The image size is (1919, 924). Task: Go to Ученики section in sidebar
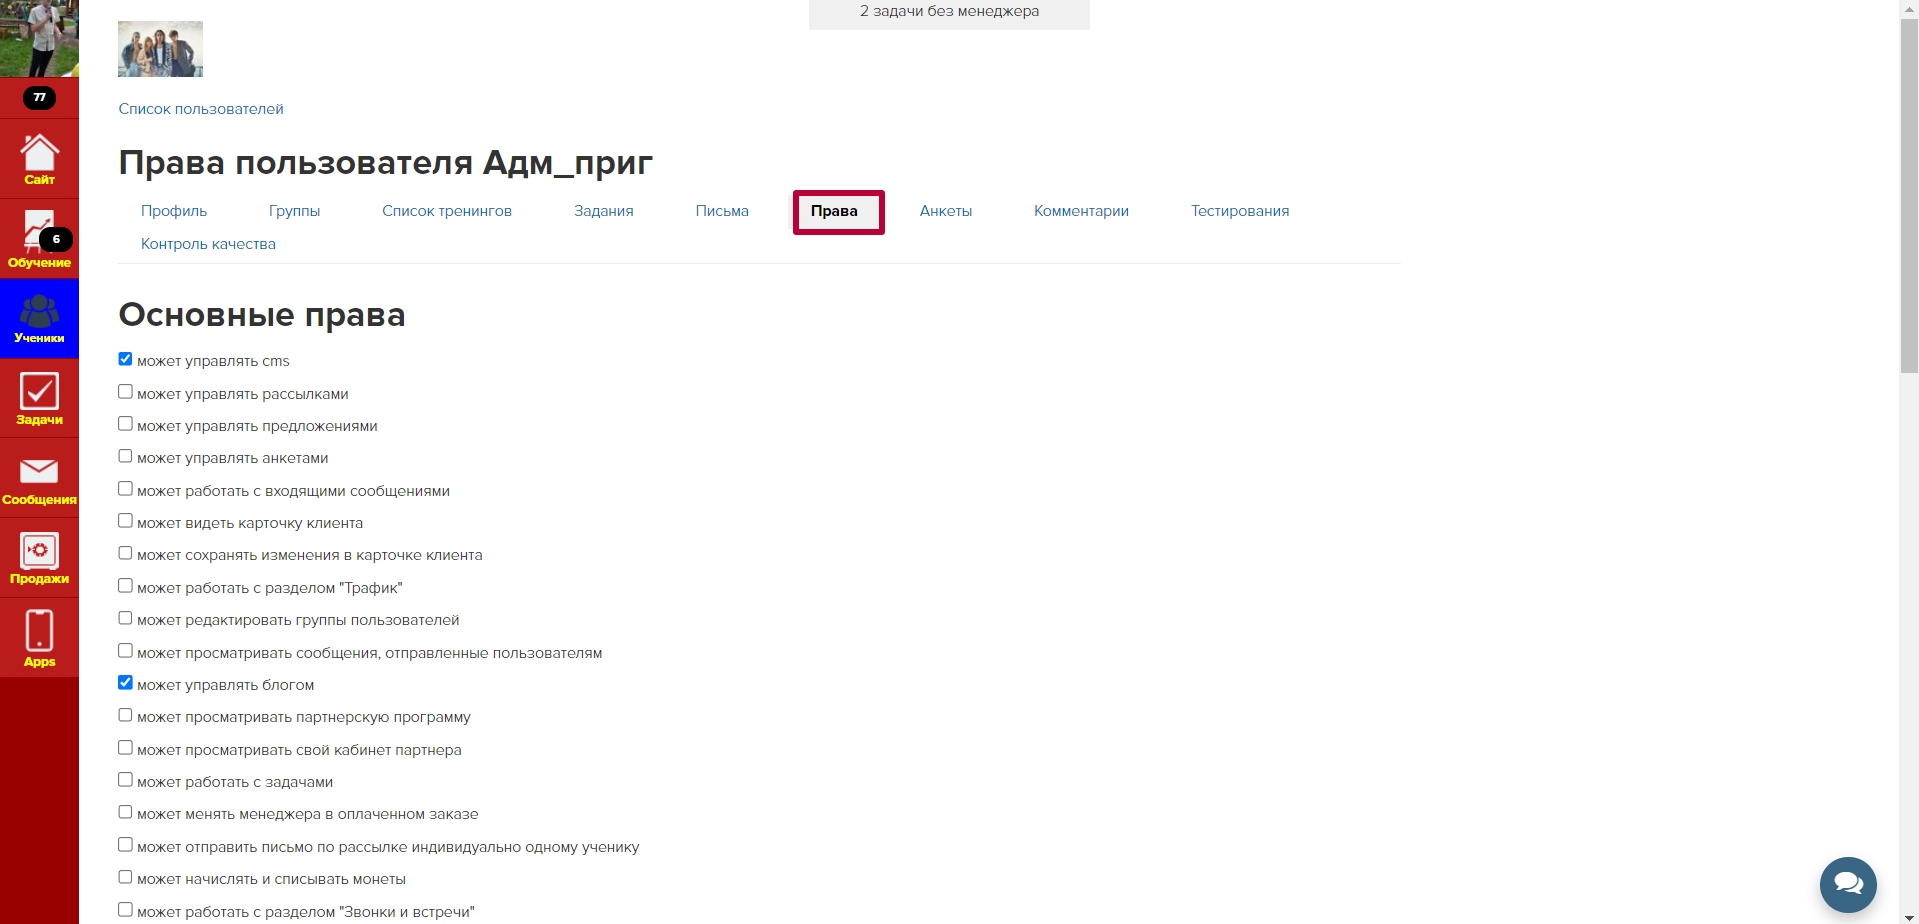coord(39,319)
